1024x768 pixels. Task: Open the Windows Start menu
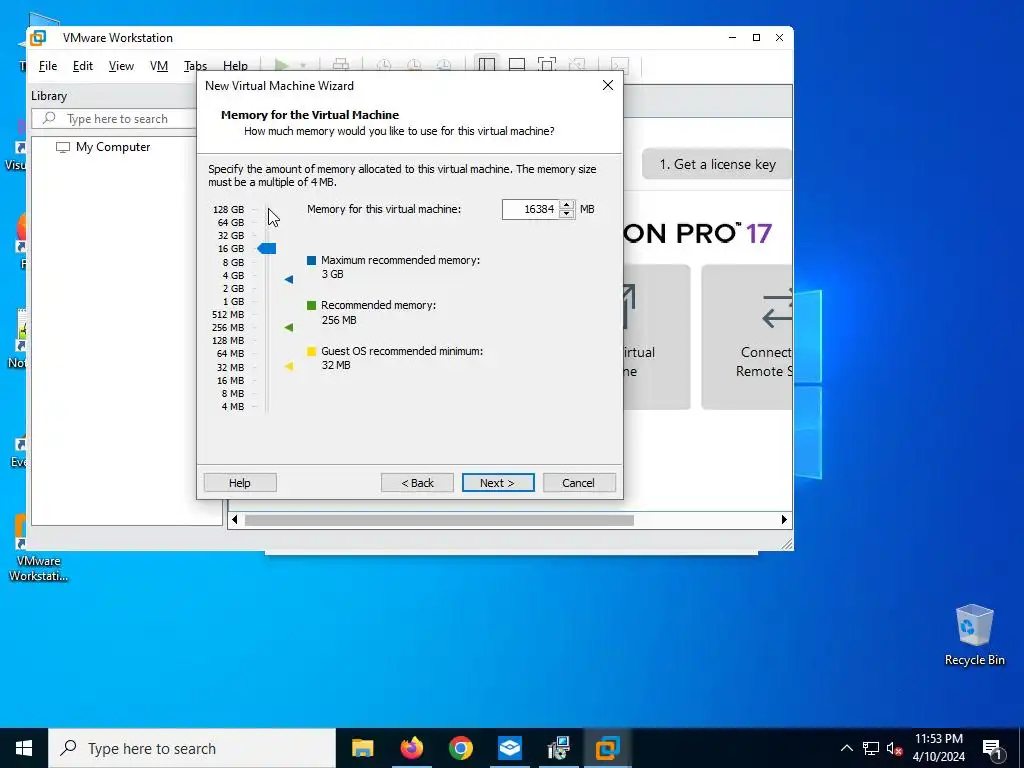coord(24,748)
